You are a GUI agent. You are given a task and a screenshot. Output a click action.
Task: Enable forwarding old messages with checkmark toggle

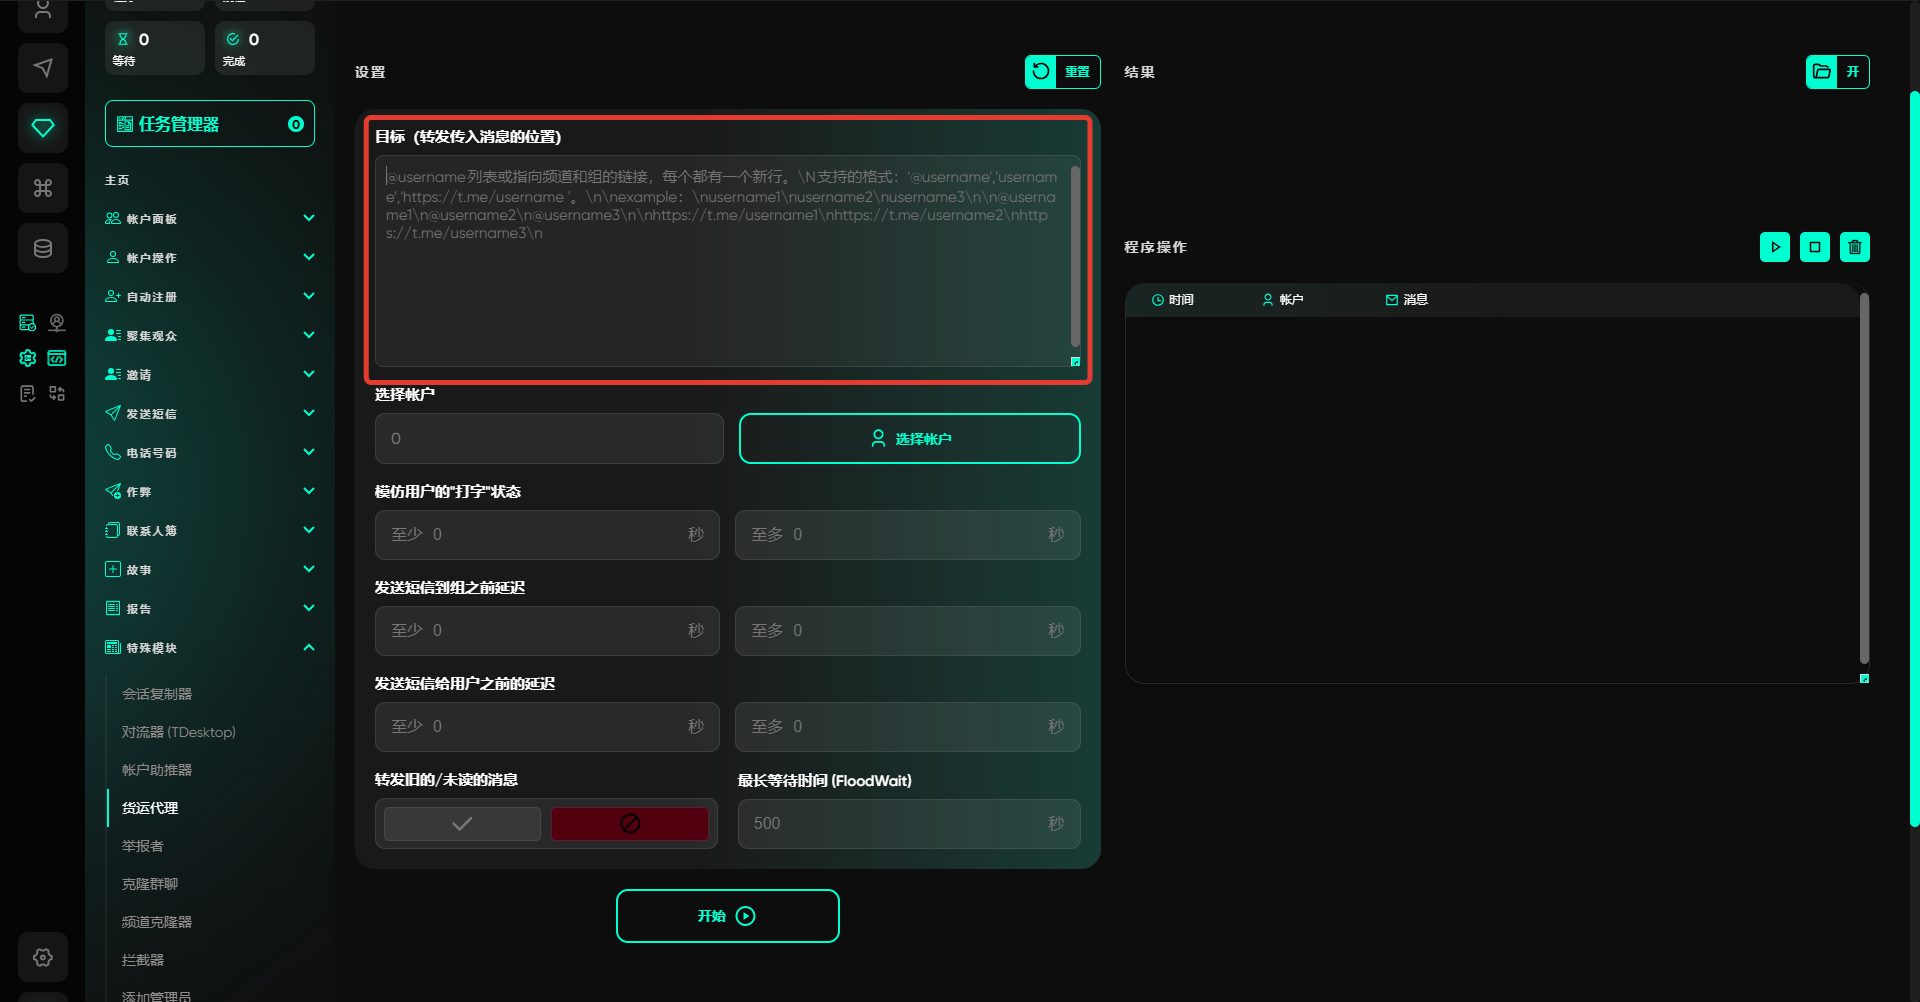click(x=462, y=824)
